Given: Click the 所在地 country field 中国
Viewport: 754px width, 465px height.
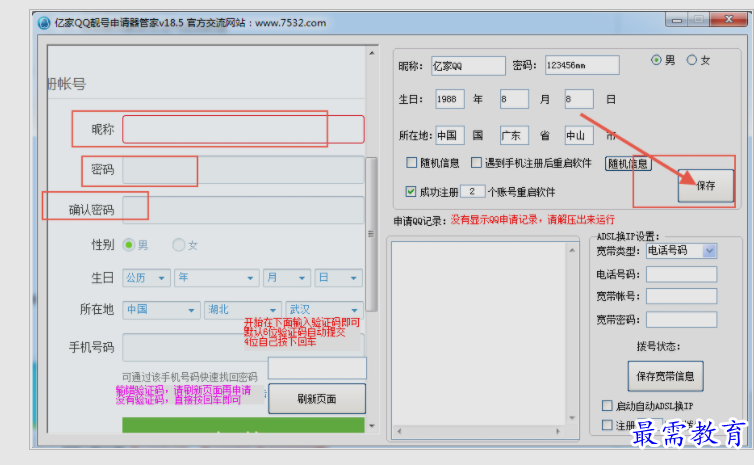Looking at the screenshot, I should (x=450, y=136).
